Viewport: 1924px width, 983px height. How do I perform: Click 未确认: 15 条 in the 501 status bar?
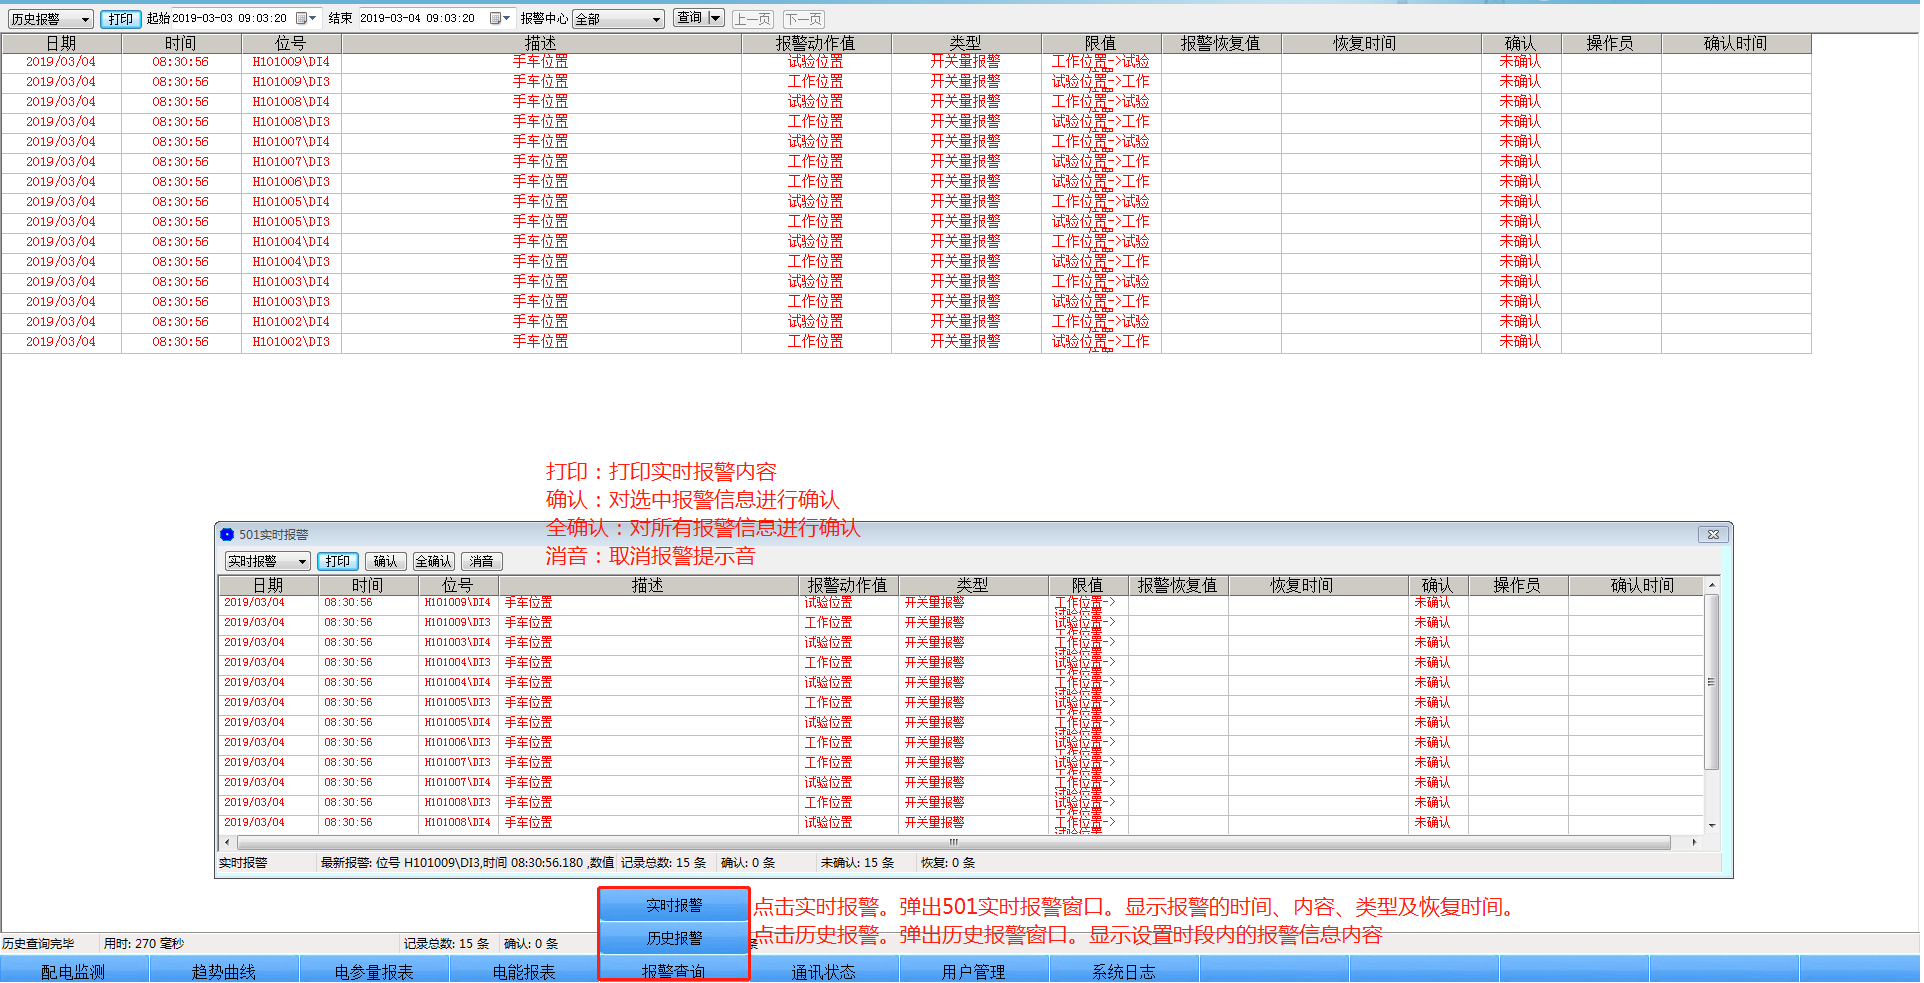[858, 863]
